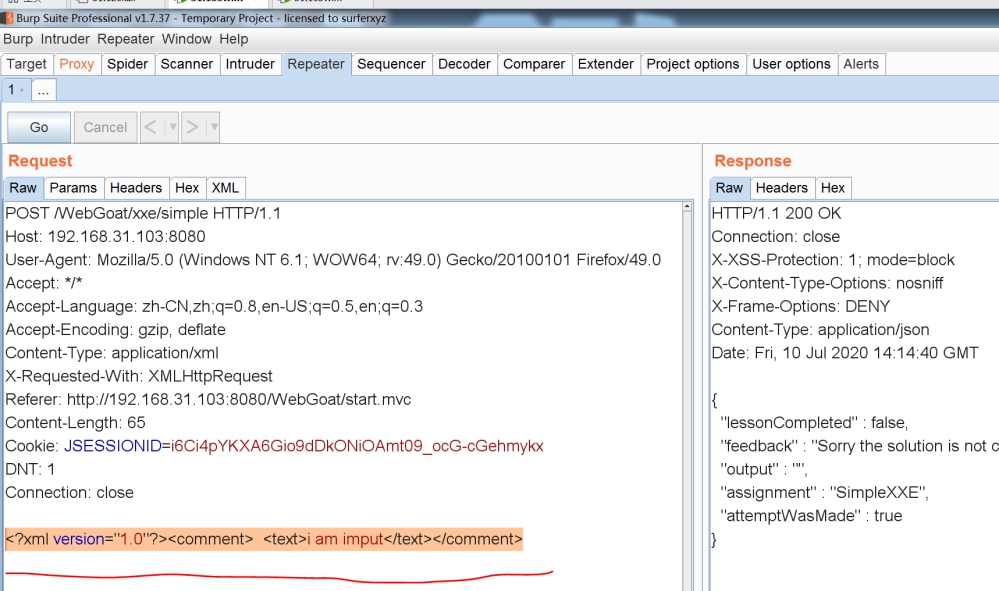Open the back history dropdown arrow
Image resolution: width=999 pixels, height=591 pixels.
tap(172, 127)
